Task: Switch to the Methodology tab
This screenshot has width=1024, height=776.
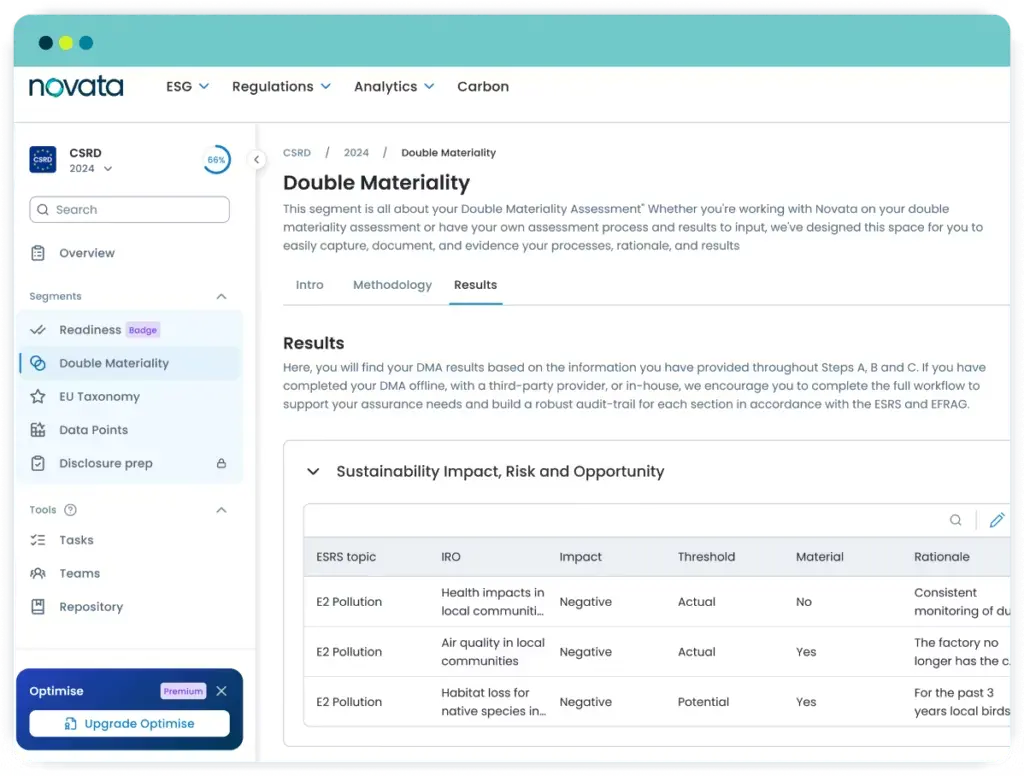Action: [x=392, y=285]
